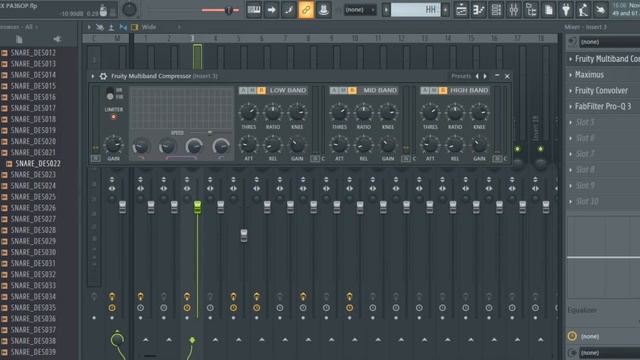Click the page icon in top toolbar
Screen dimensions: 640x360
549,10
